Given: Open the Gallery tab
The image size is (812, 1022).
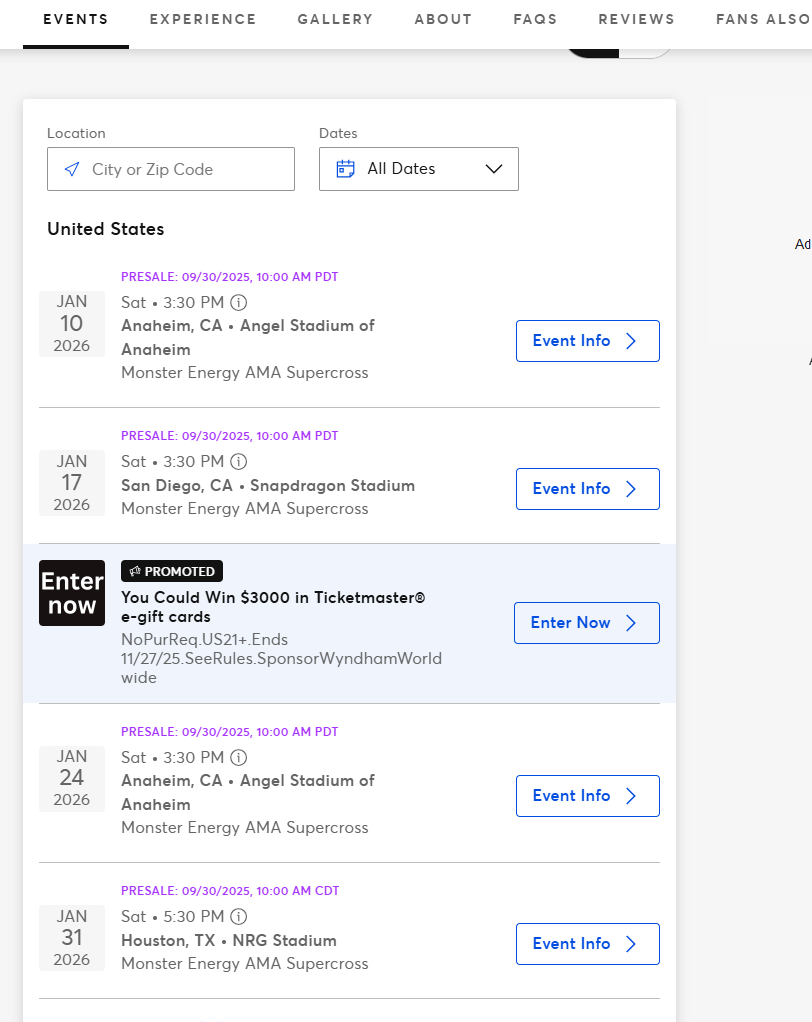Looking at the screenshot, I should [x=335, y=19].
